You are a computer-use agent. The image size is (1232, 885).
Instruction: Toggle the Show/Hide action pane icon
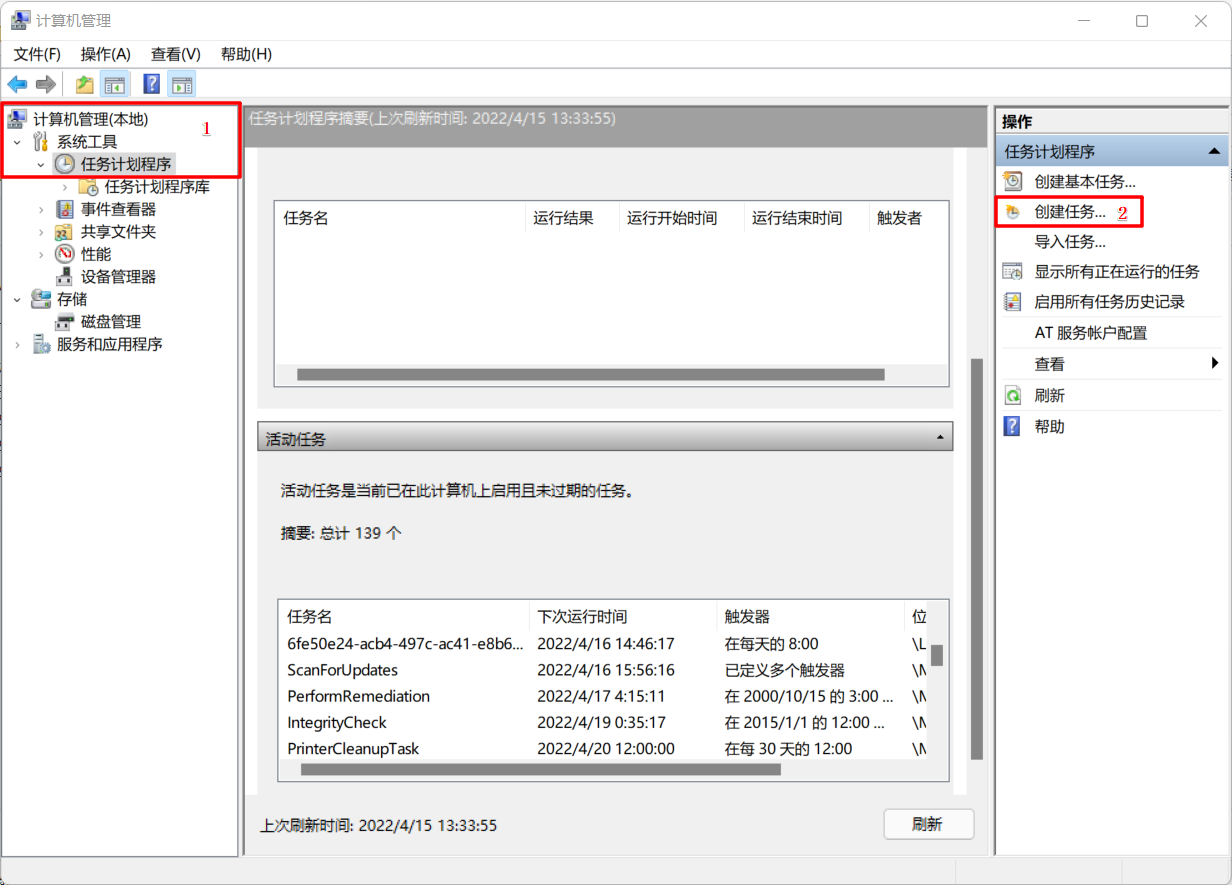(x=182, y=84)
